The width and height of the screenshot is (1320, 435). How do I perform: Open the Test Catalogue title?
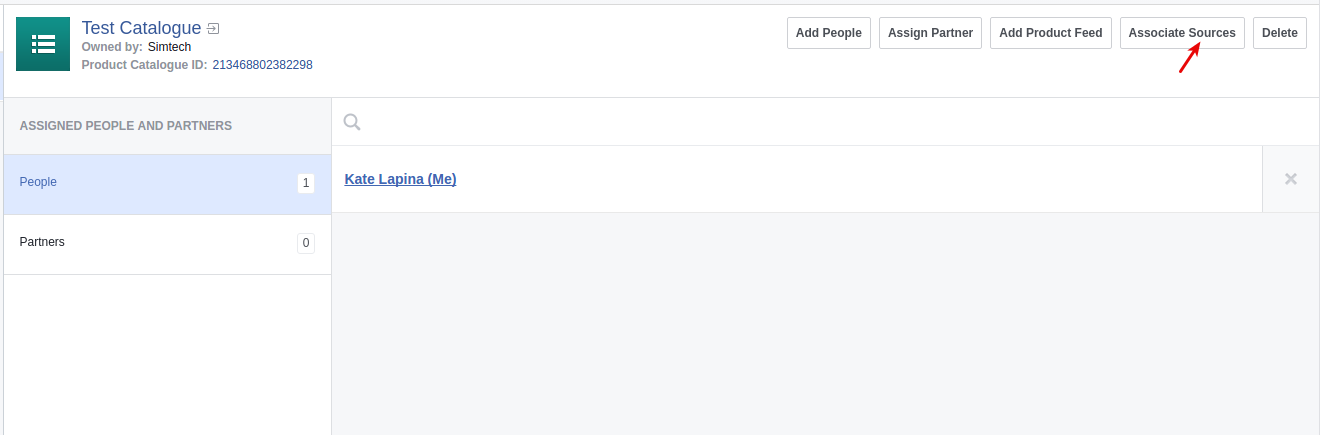(x=141, y=28)
